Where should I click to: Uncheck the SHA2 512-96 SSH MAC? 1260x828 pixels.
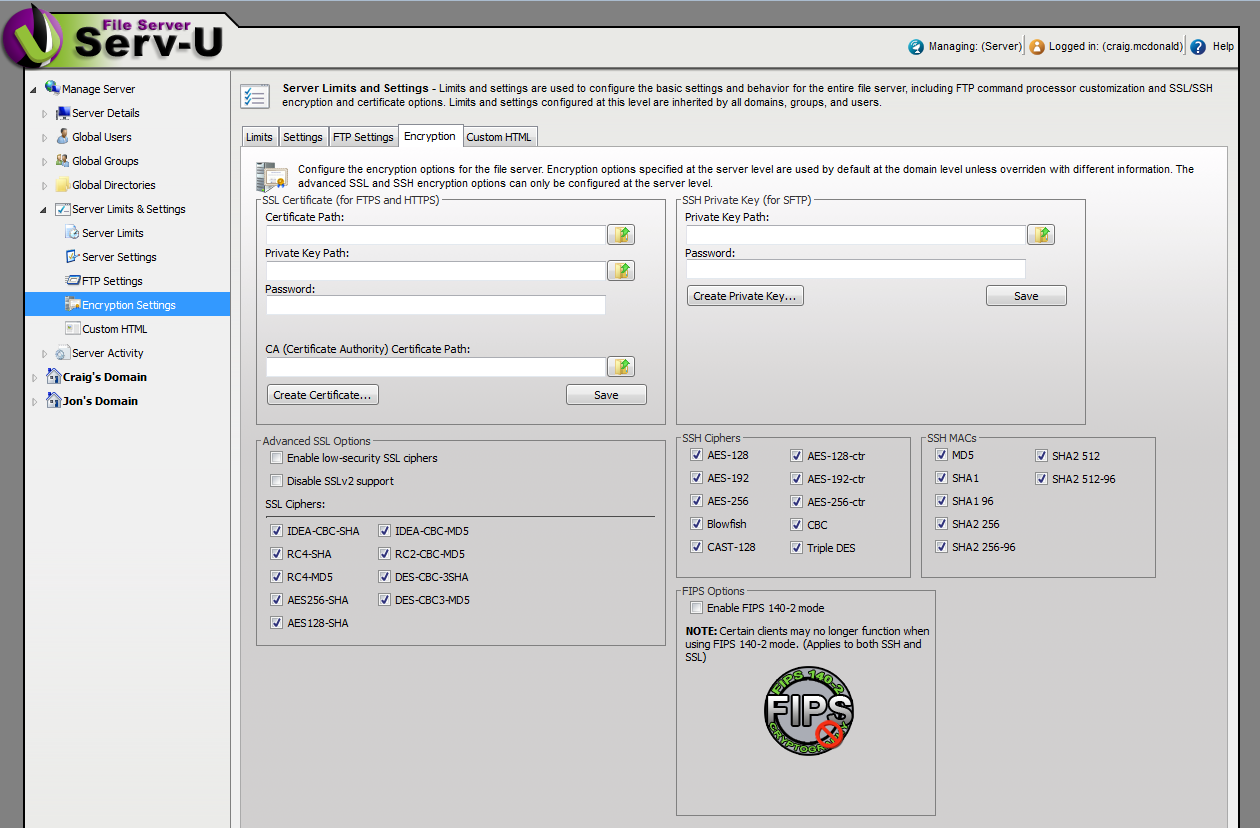pyautogui.click(x=1042, y=479)
